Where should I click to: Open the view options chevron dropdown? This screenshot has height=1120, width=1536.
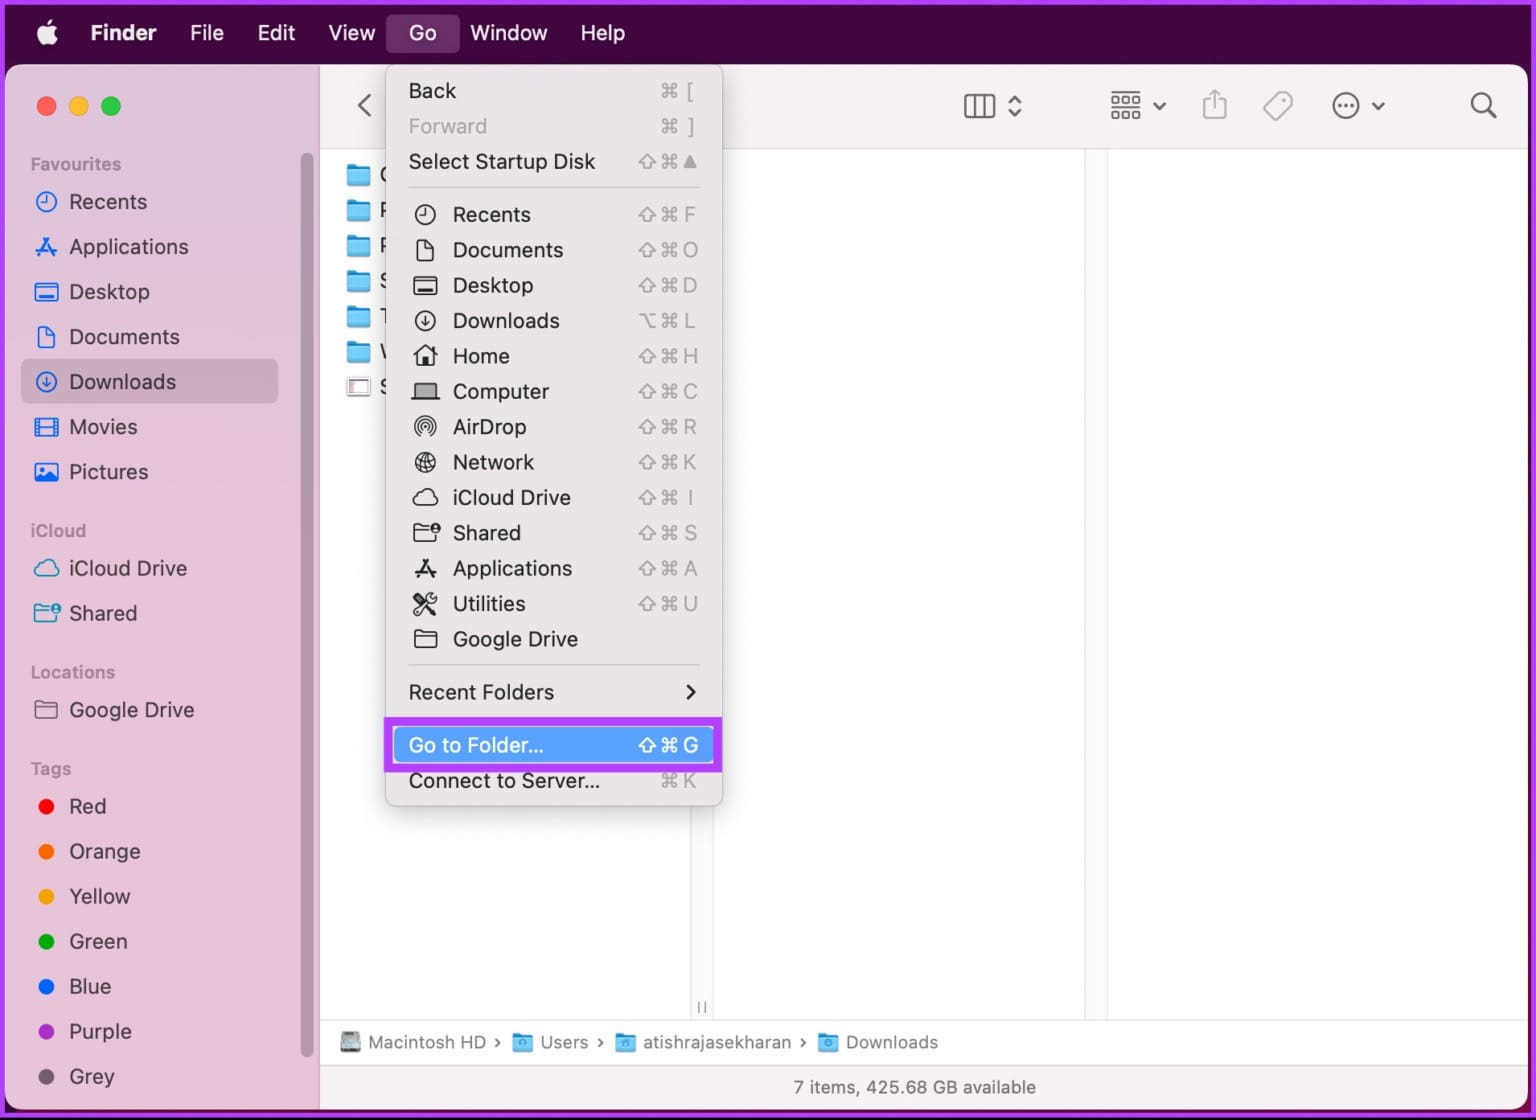point(1016,105)
